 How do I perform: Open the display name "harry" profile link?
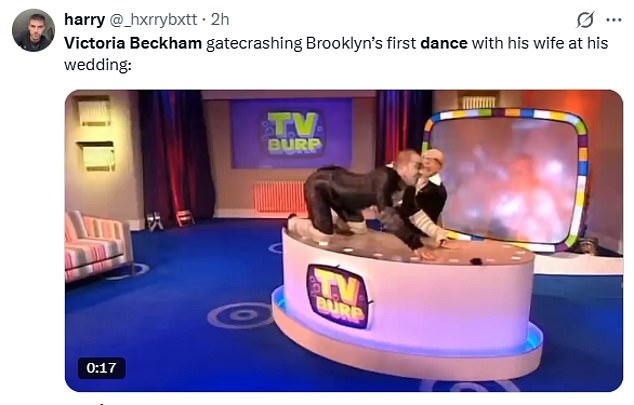tap(84, 19)
